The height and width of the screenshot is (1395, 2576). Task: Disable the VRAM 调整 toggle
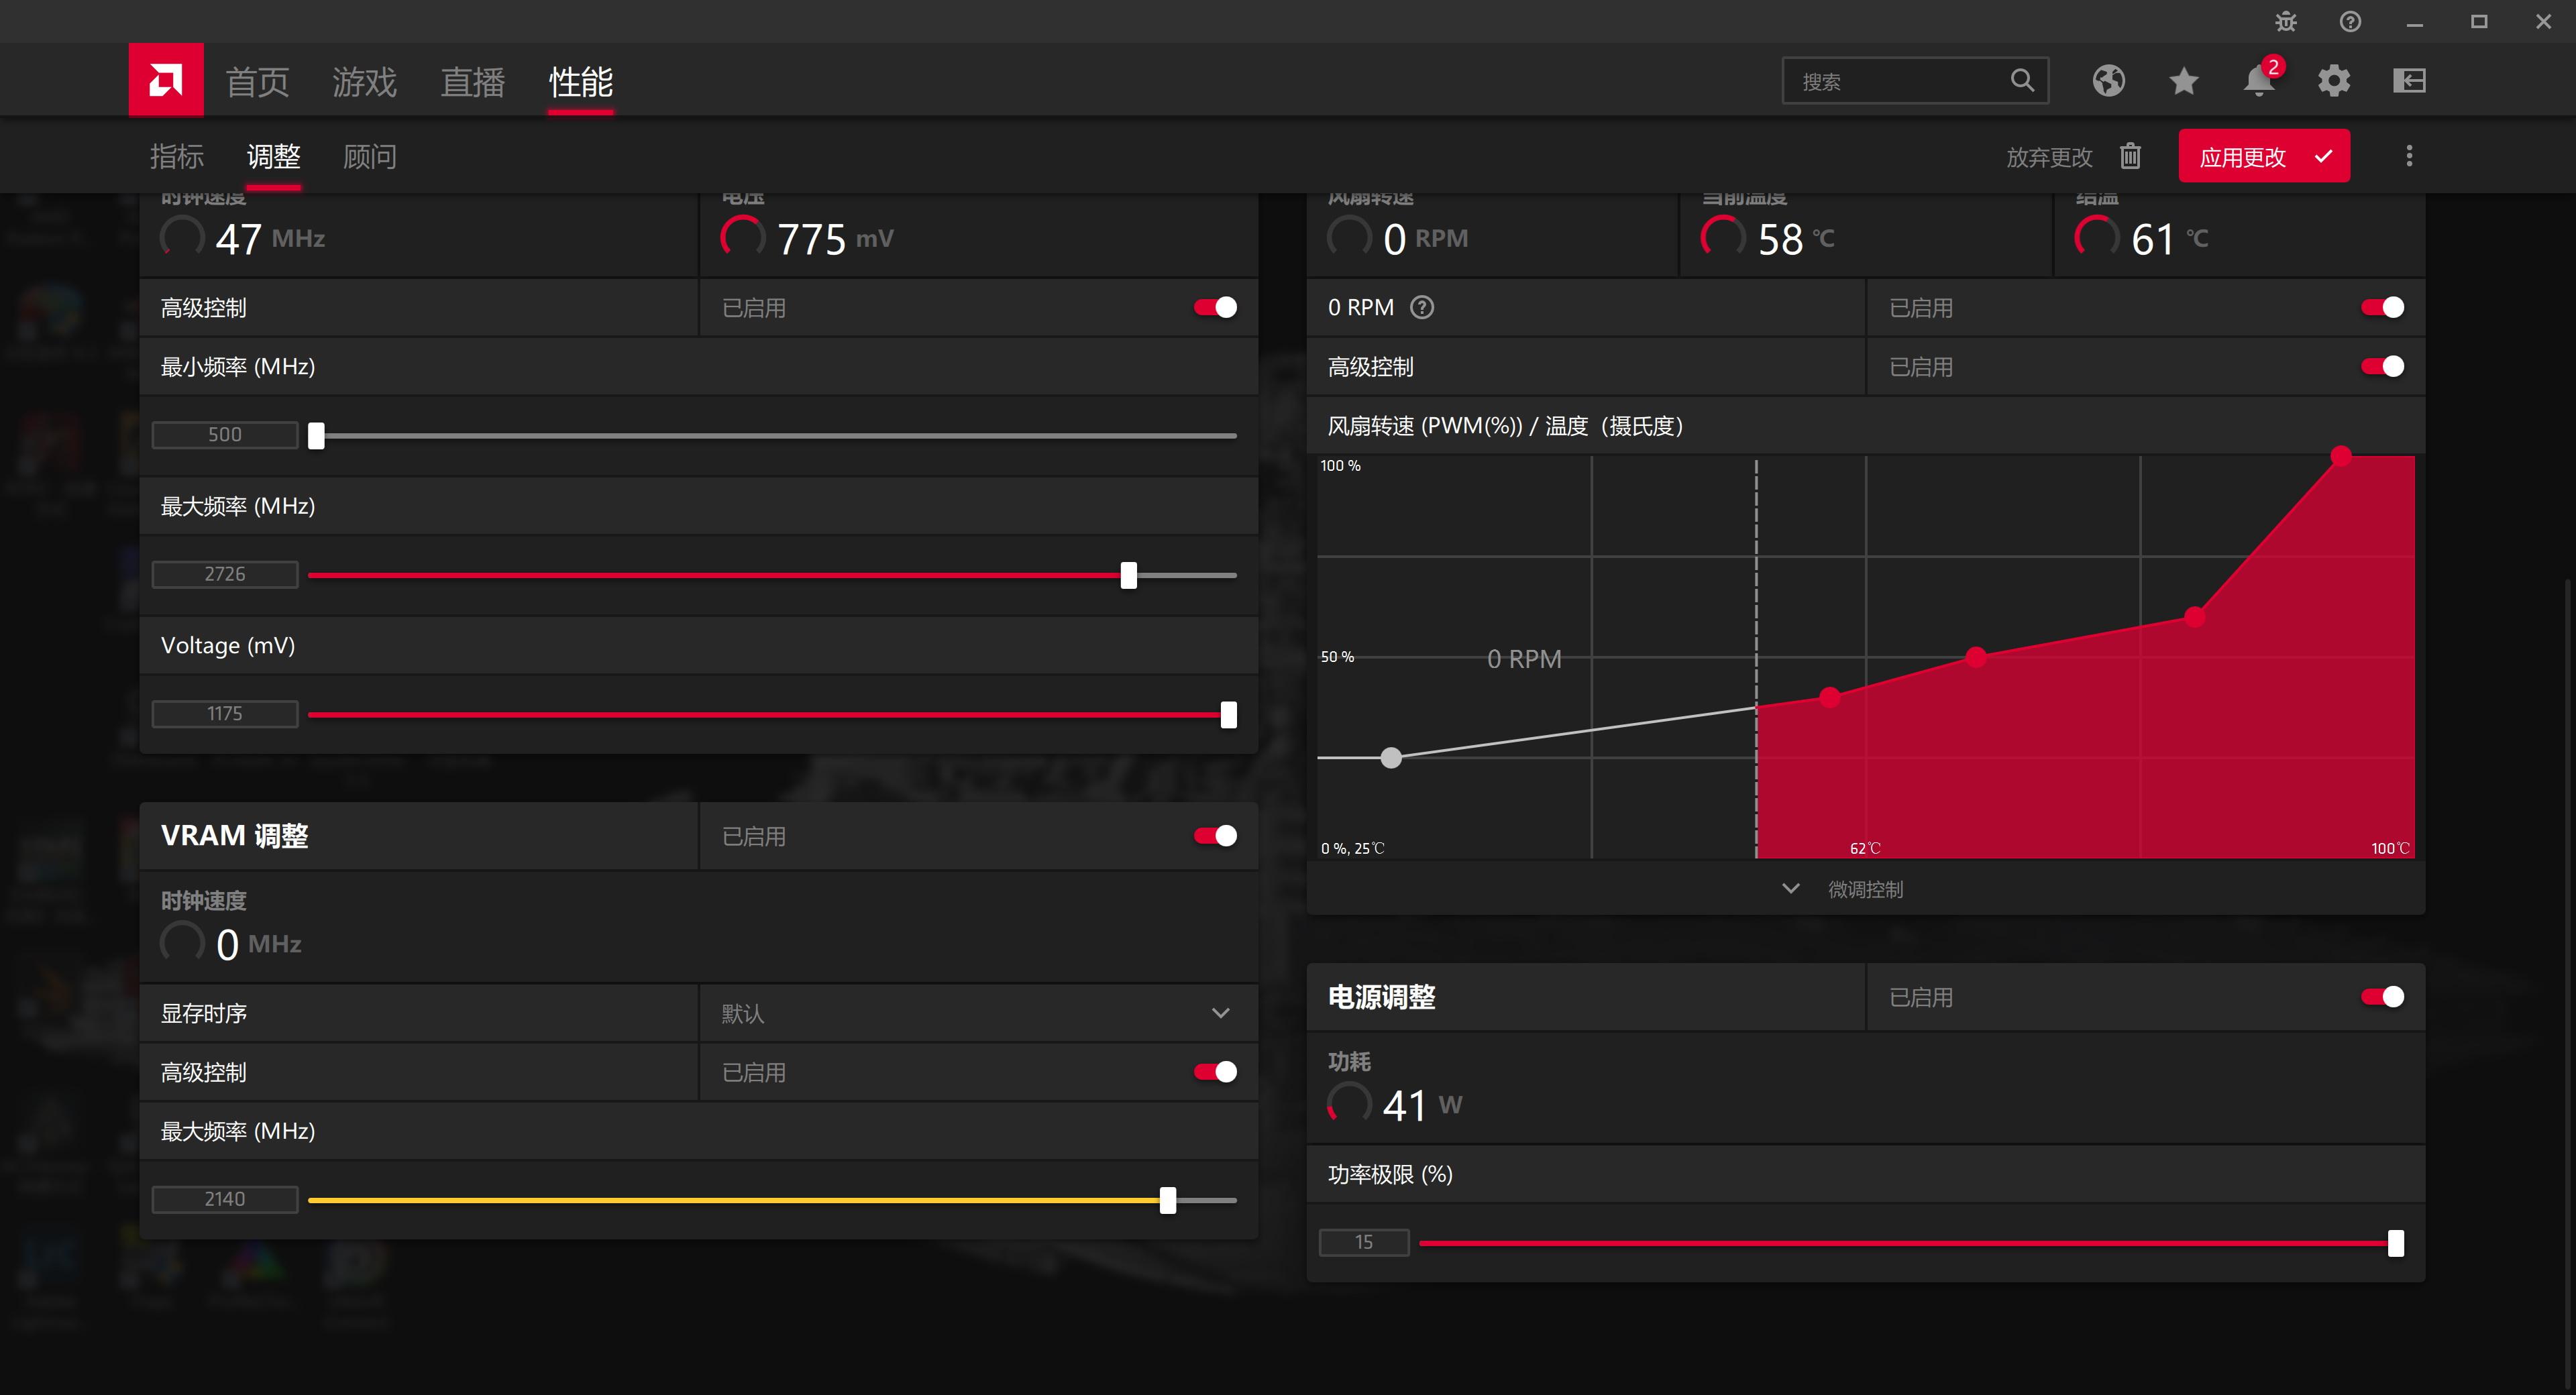[1215, 836]
